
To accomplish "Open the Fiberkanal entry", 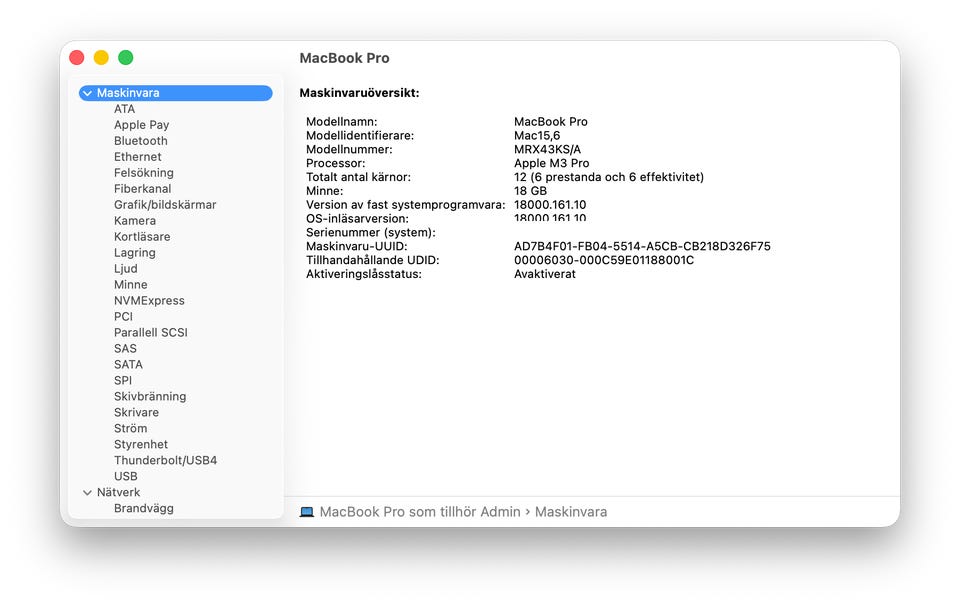I will (143, 189).
